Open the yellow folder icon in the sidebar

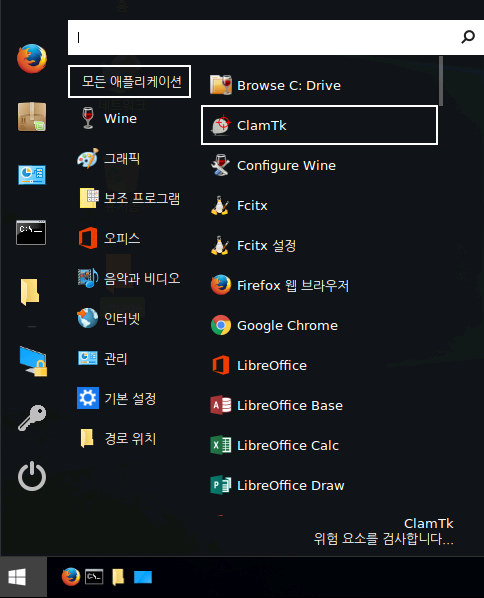click(x=30, y=292)
